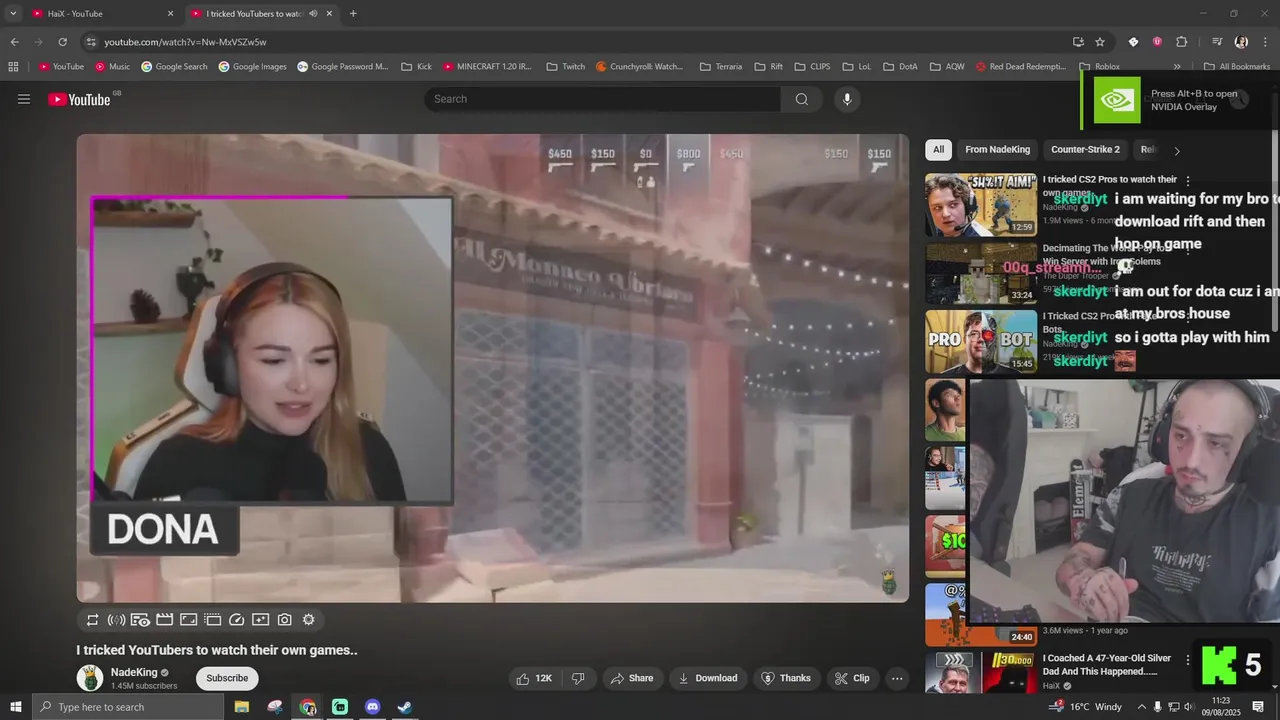Image resolution: width=1280 pixels, height=720 pixels.
Task: Open the DotA bookmark folder
Action: tap(901, 67)
